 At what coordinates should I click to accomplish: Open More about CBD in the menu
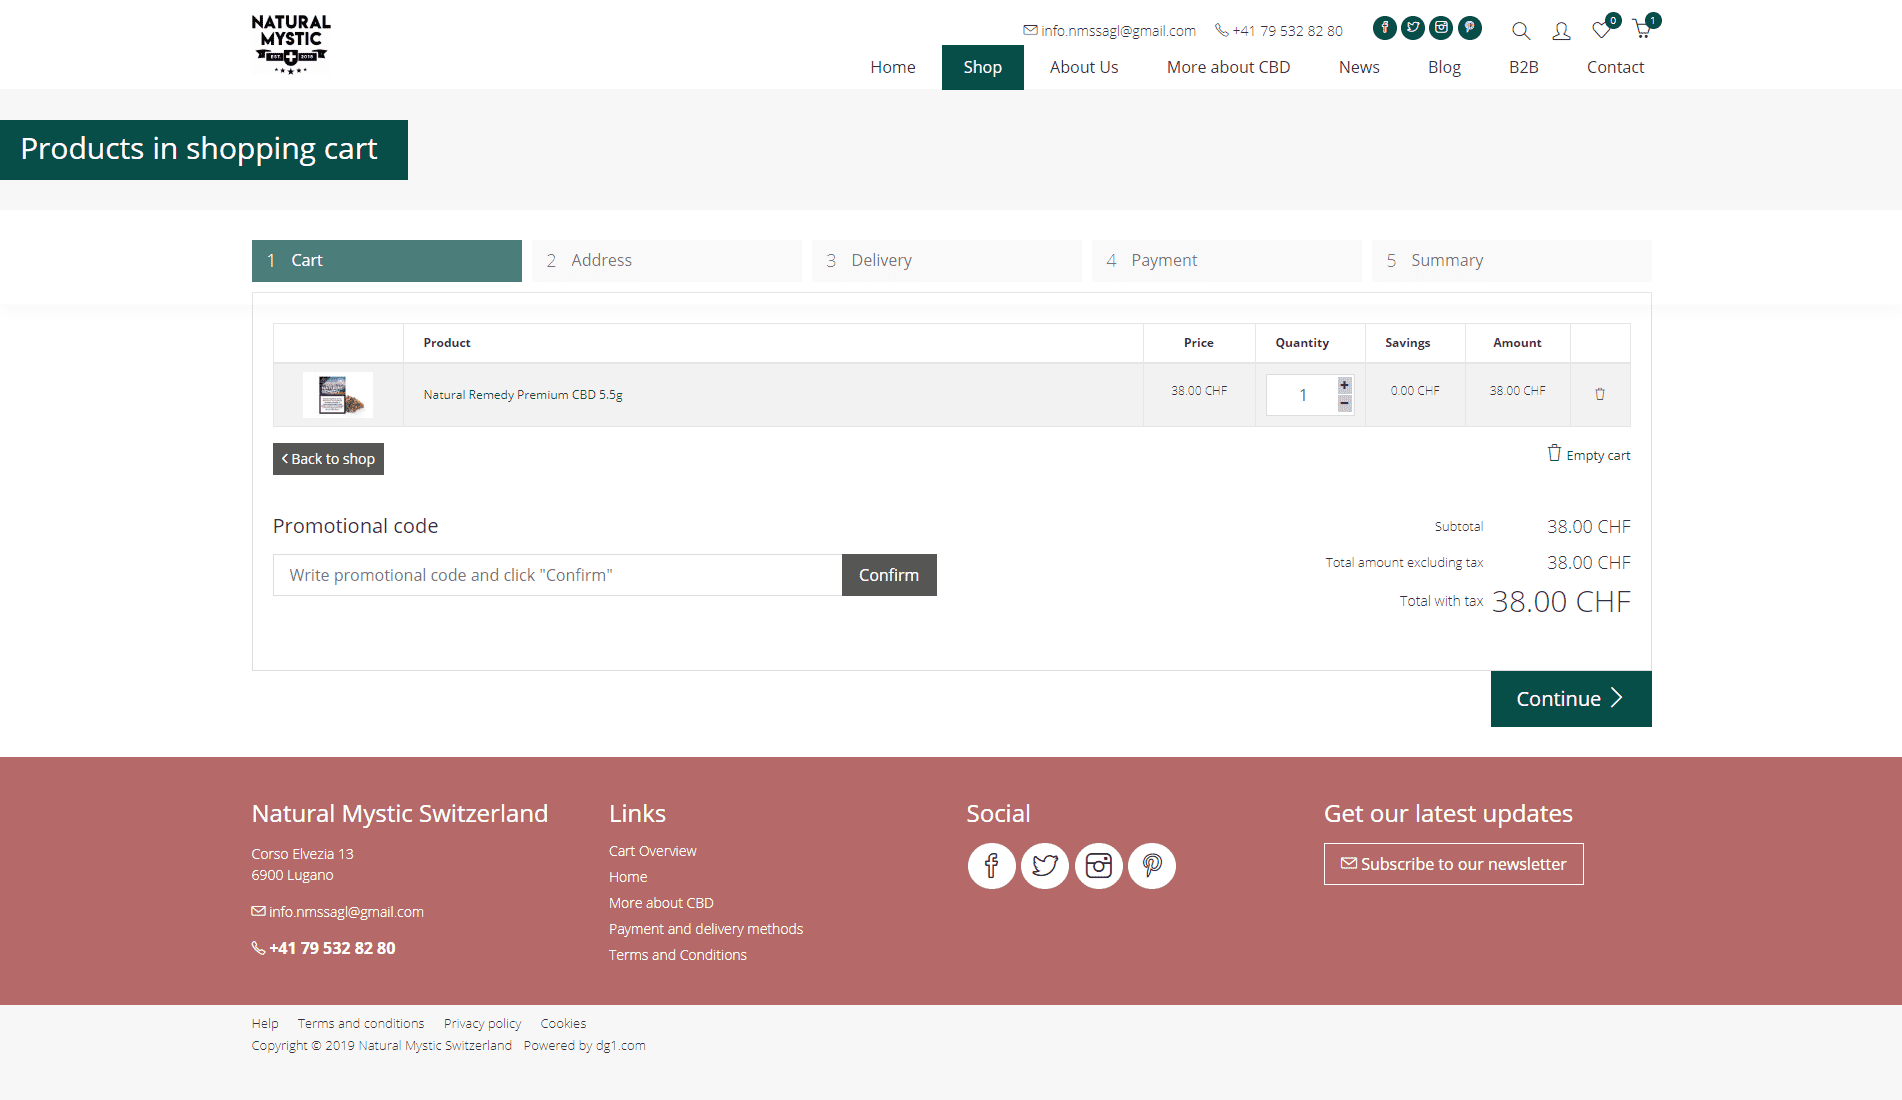1229,67
